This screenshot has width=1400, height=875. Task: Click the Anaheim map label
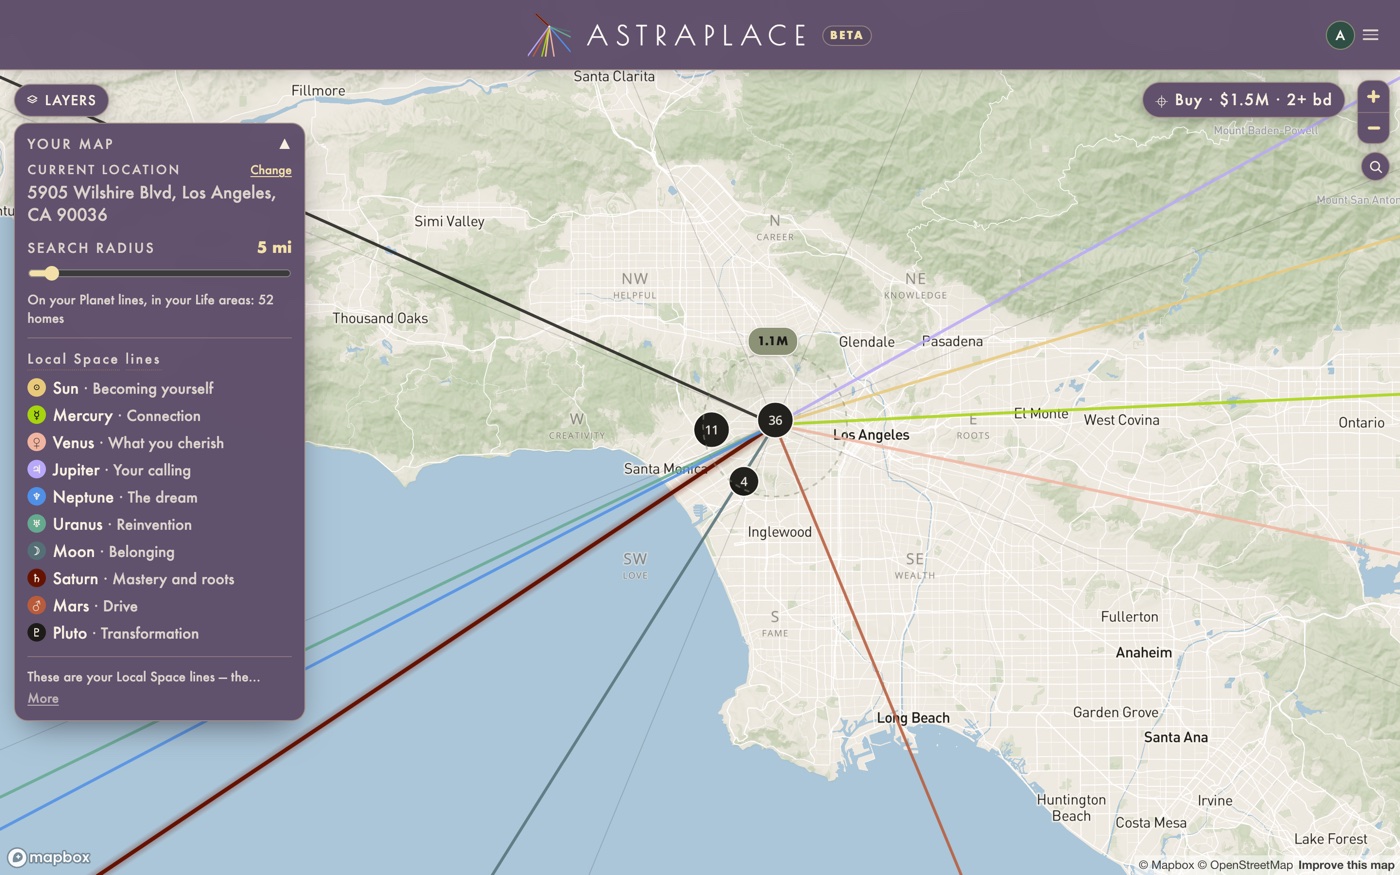(1144, 652)
